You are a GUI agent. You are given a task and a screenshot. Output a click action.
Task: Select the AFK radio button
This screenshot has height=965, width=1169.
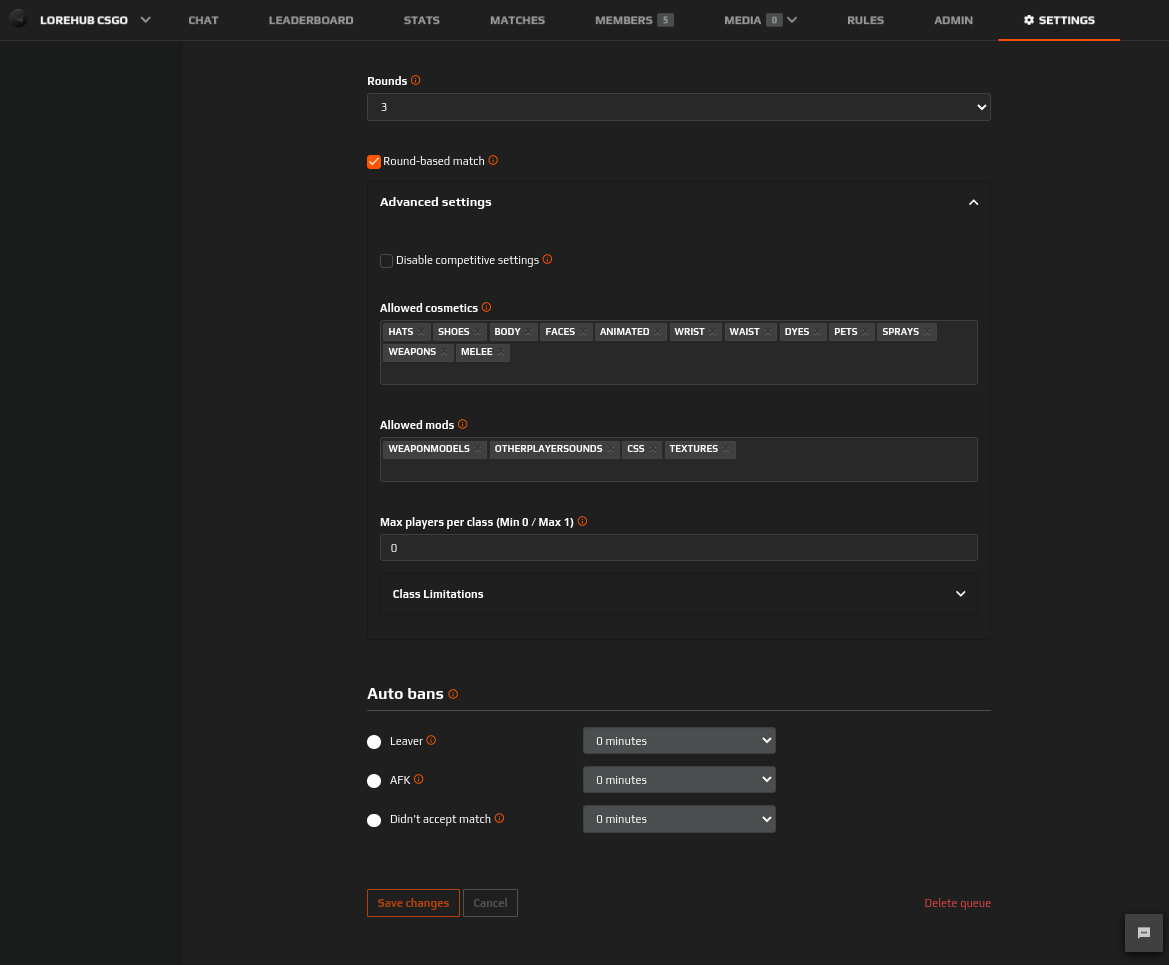point(374,780)
